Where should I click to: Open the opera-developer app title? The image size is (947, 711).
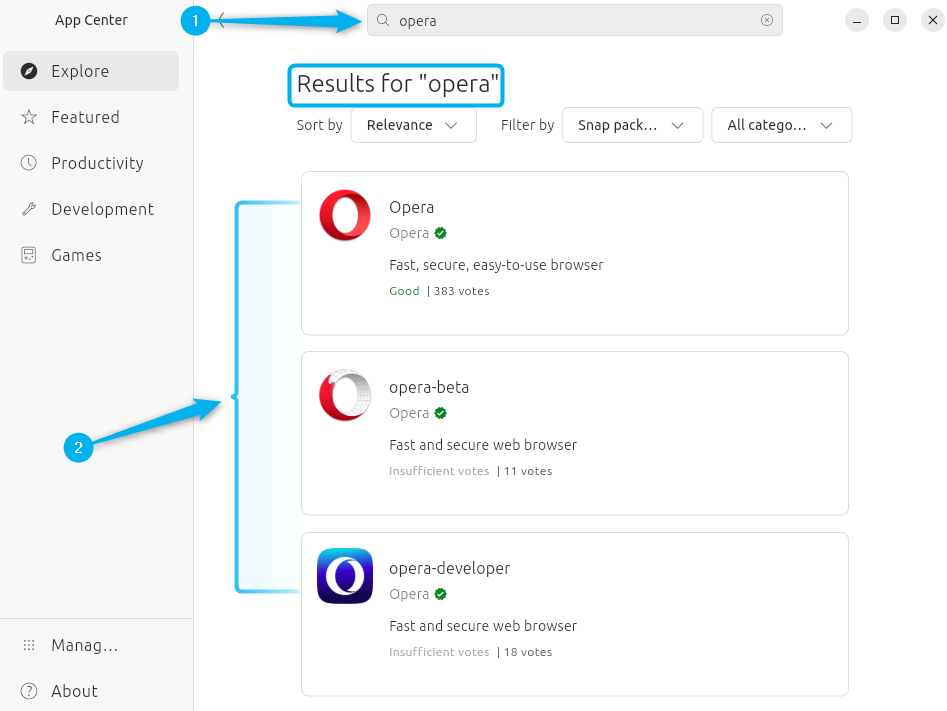click(449, 568)
